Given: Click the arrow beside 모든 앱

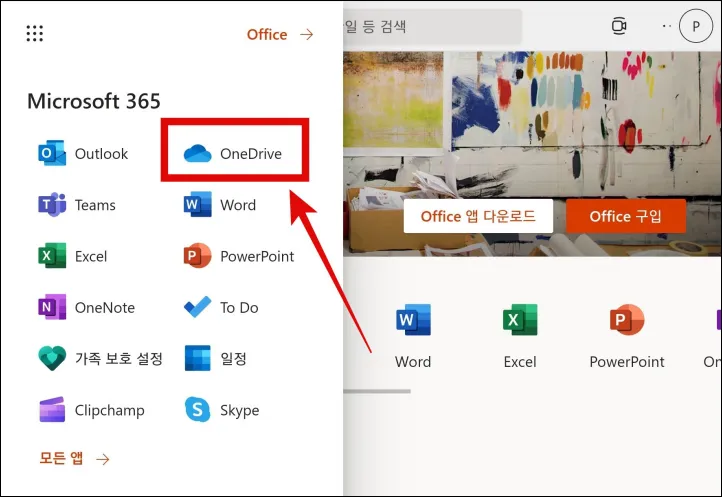Looking at the screenshot, I should pyautogui.click(x=103, y=459).
